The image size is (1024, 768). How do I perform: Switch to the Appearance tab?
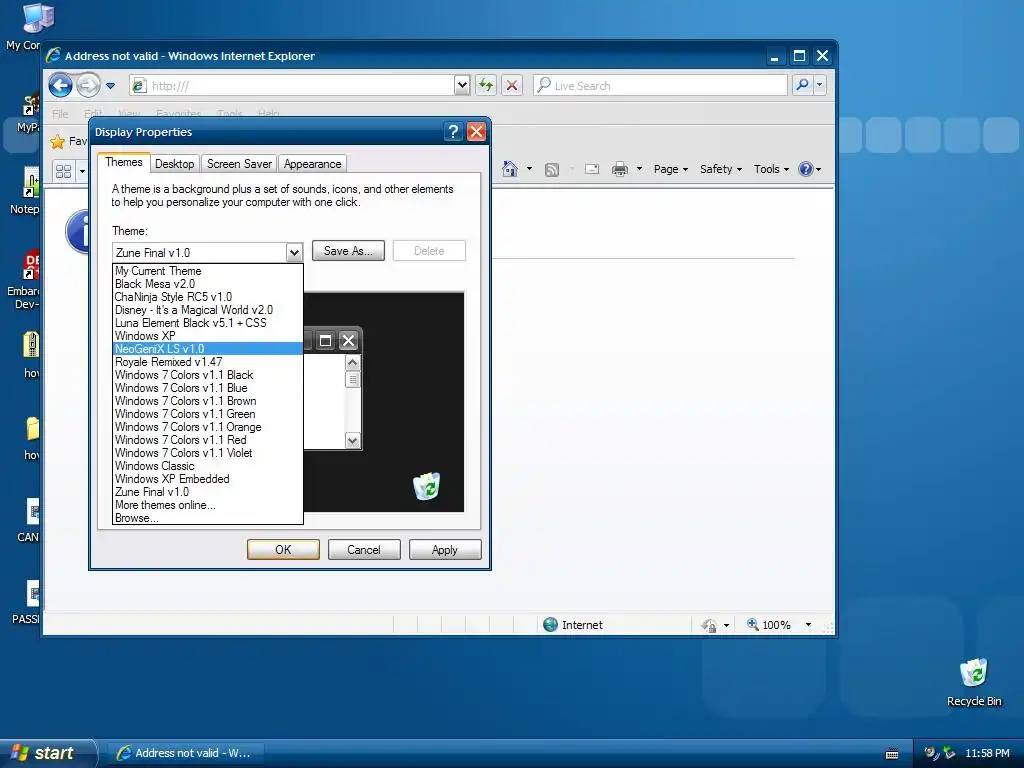tap(312, 164)
